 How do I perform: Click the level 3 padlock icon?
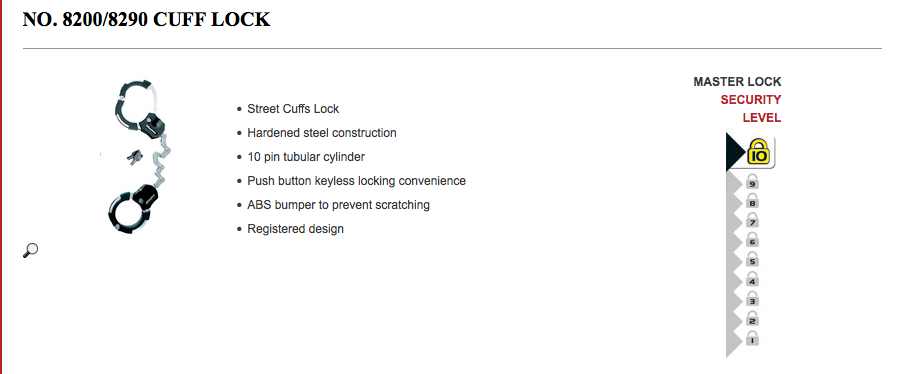pos(752,299)
